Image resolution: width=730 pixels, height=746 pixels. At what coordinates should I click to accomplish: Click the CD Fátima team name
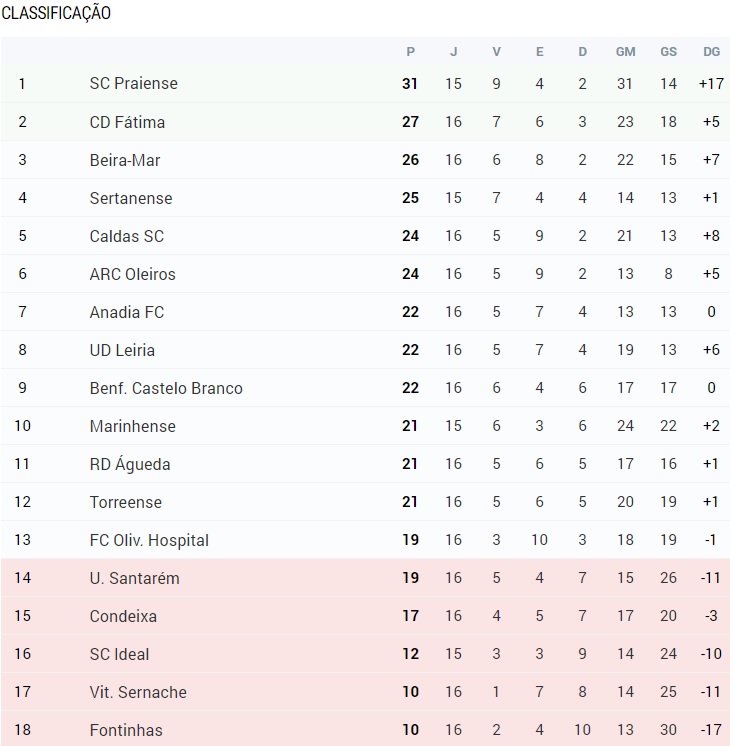point(127,122)
